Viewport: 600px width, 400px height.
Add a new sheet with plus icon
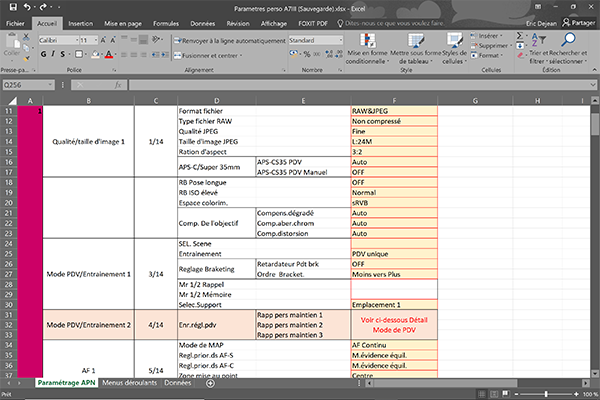click(209, 383)
